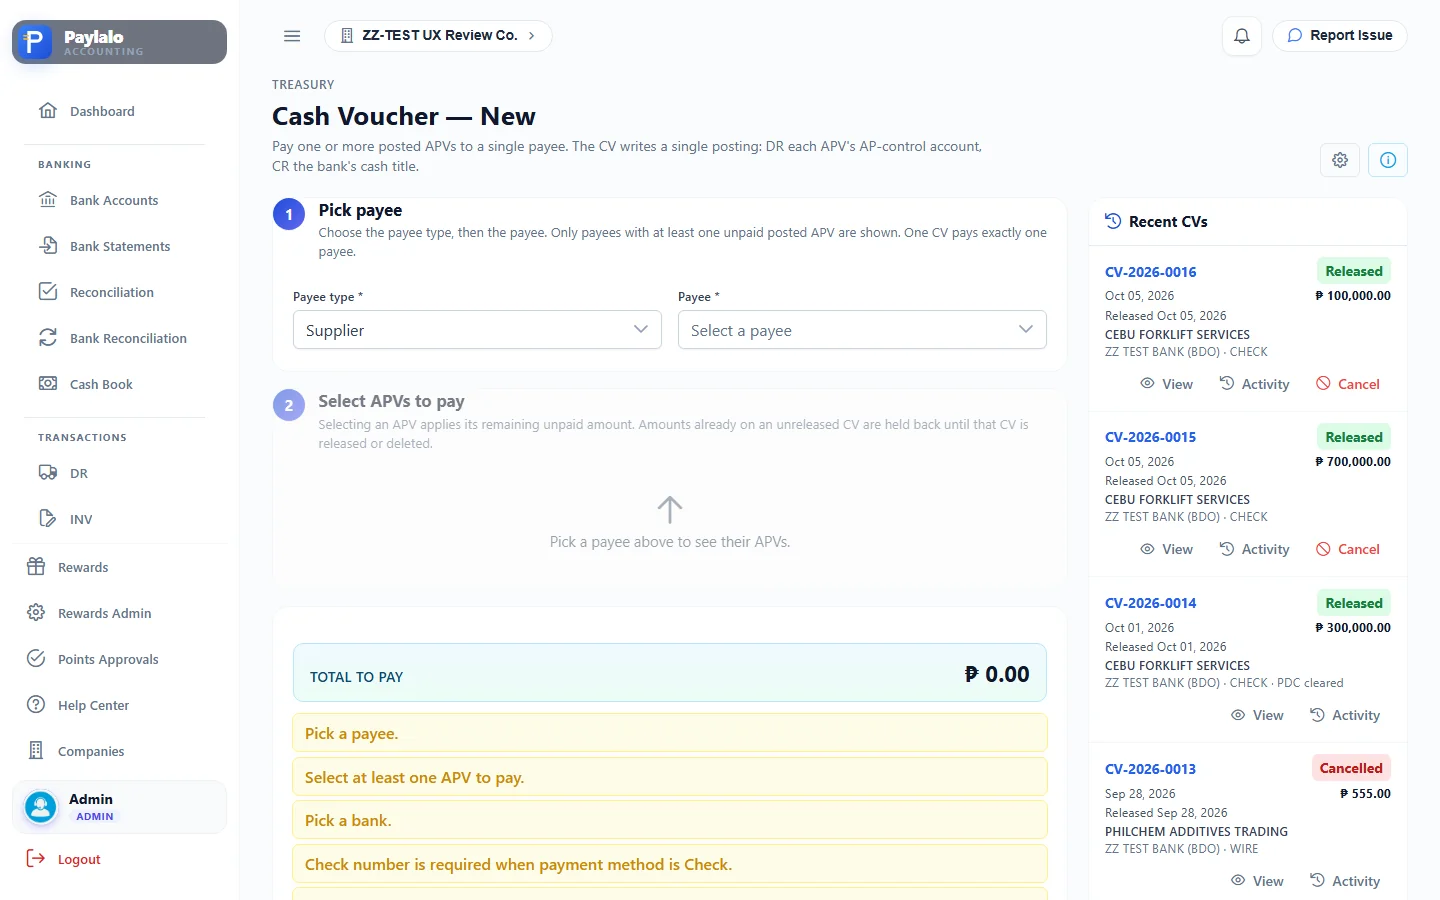1440x900 pixels.
Task: Open the Payee type dropdown
Action: (x=477, y=330)
